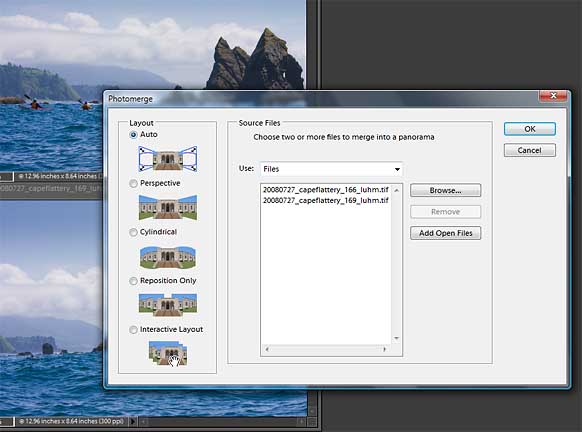The image size is (582, 432).
Task: Click the Interactive Layout preview with hand
Action: [x=168, y=353]
